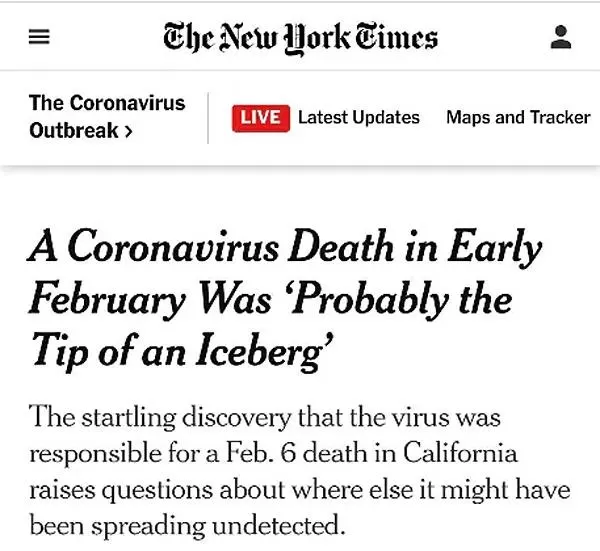Open the user account profile icon

tap(561, 37)
